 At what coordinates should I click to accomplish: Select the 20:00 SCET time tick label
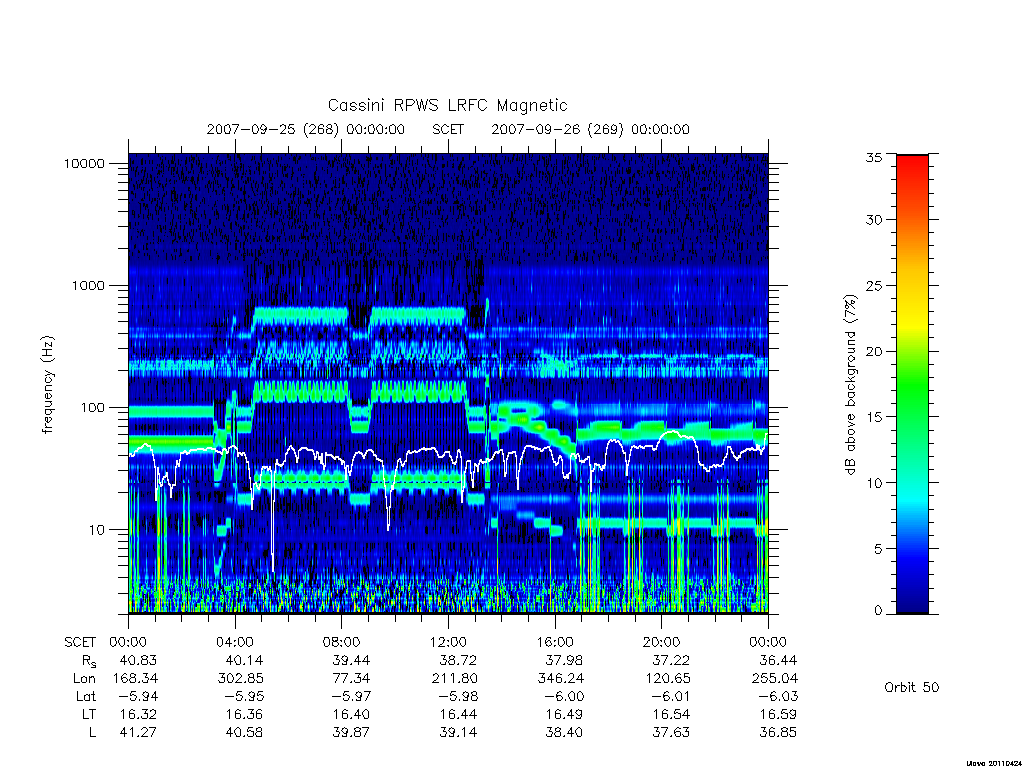tap(662, 642)
